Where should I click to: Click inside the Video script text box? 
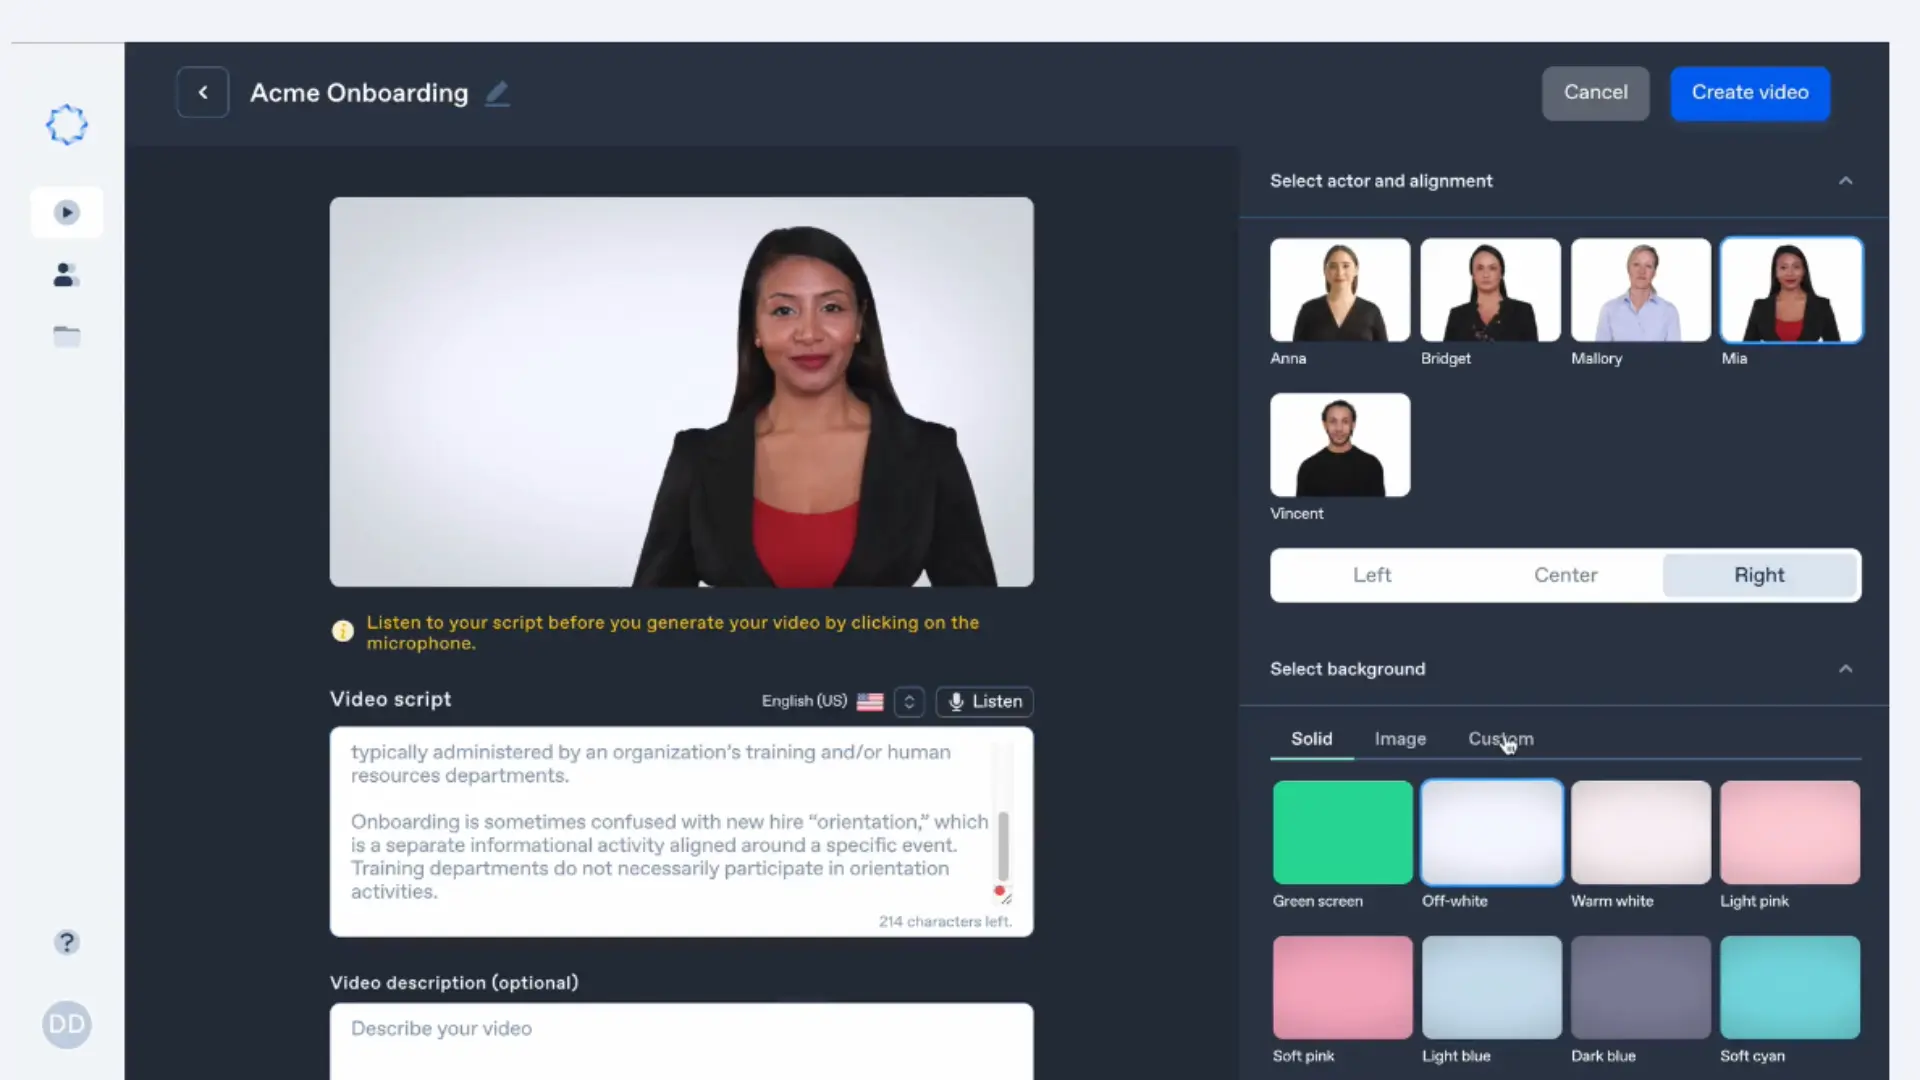tap(681, 832)
